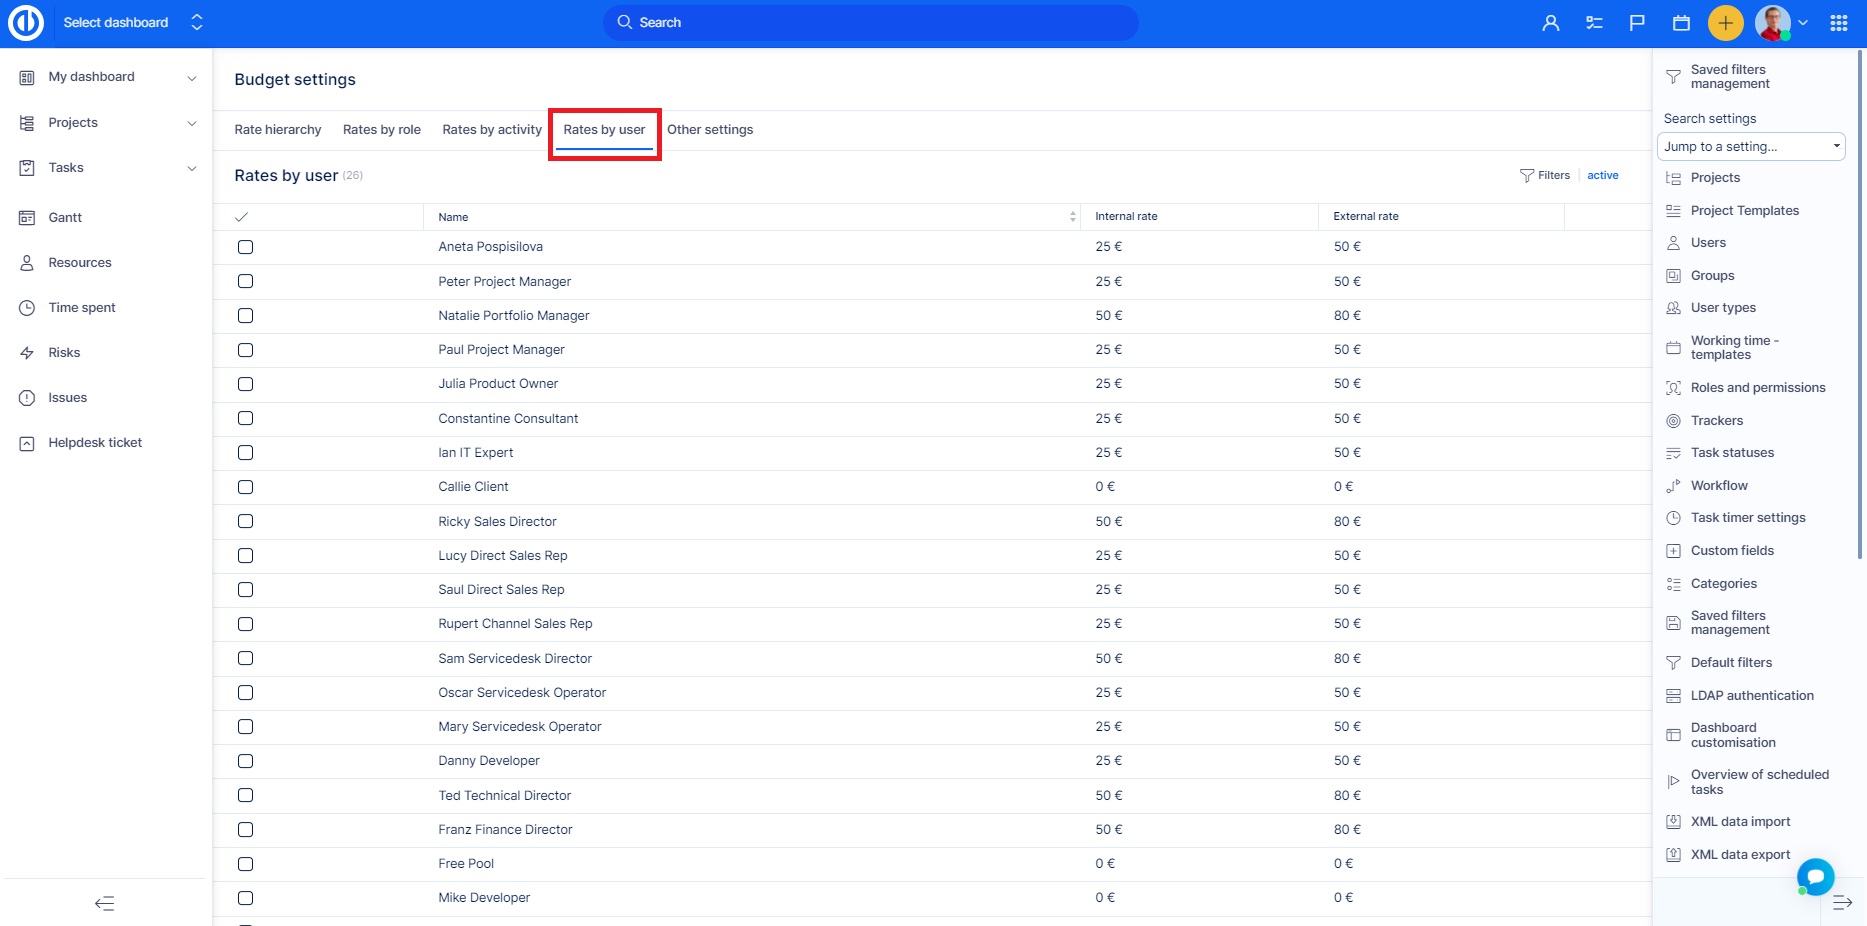
Task: Open the Filters button
Action: tap(1545, 175)
